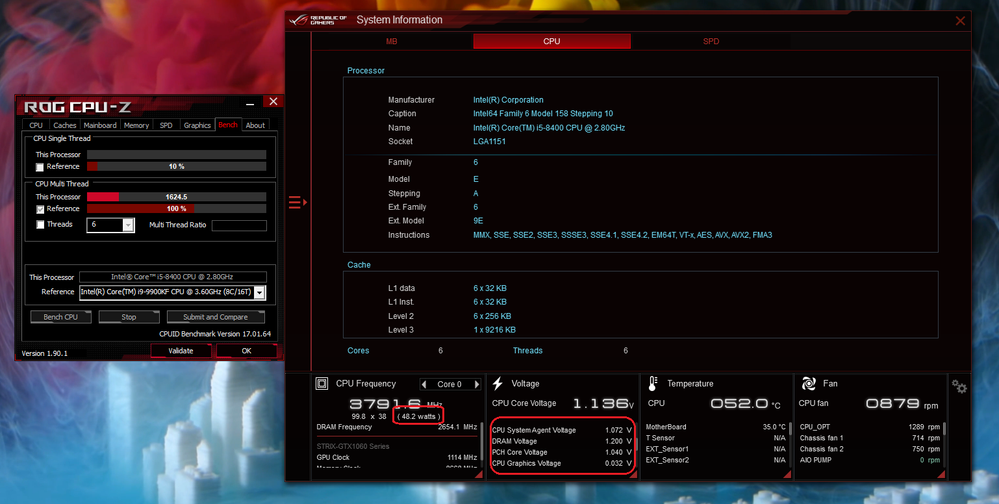Expand CPU Frequency panel corner triangle
Image resolution: width=999 pixels, height=504 pixels.
(478, 474)
